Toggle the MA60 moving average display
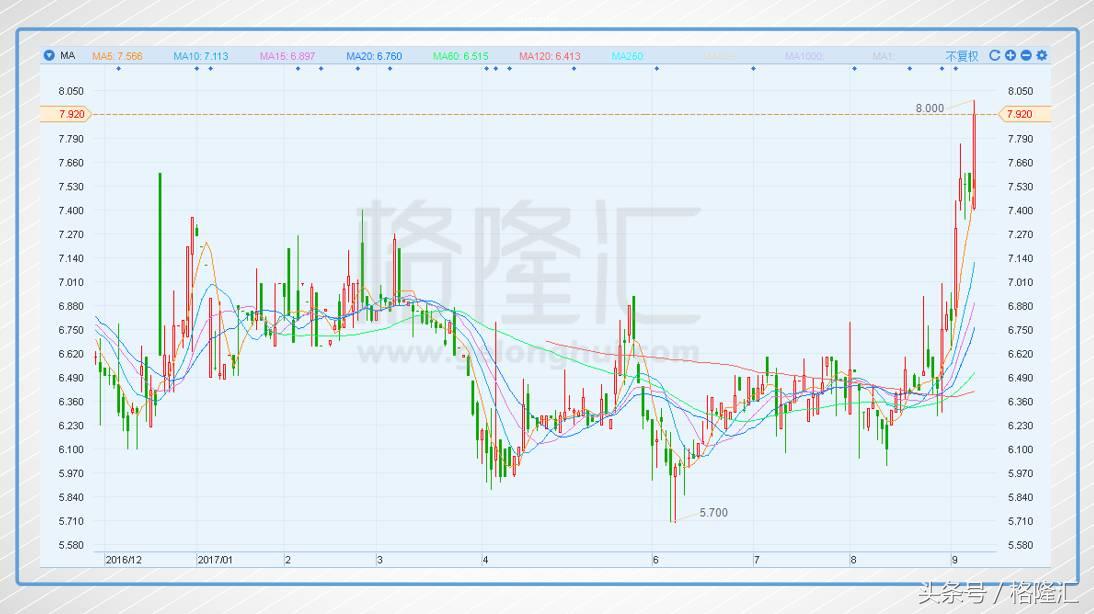This screenshot has height=614, width=1094. coord(461,57)
